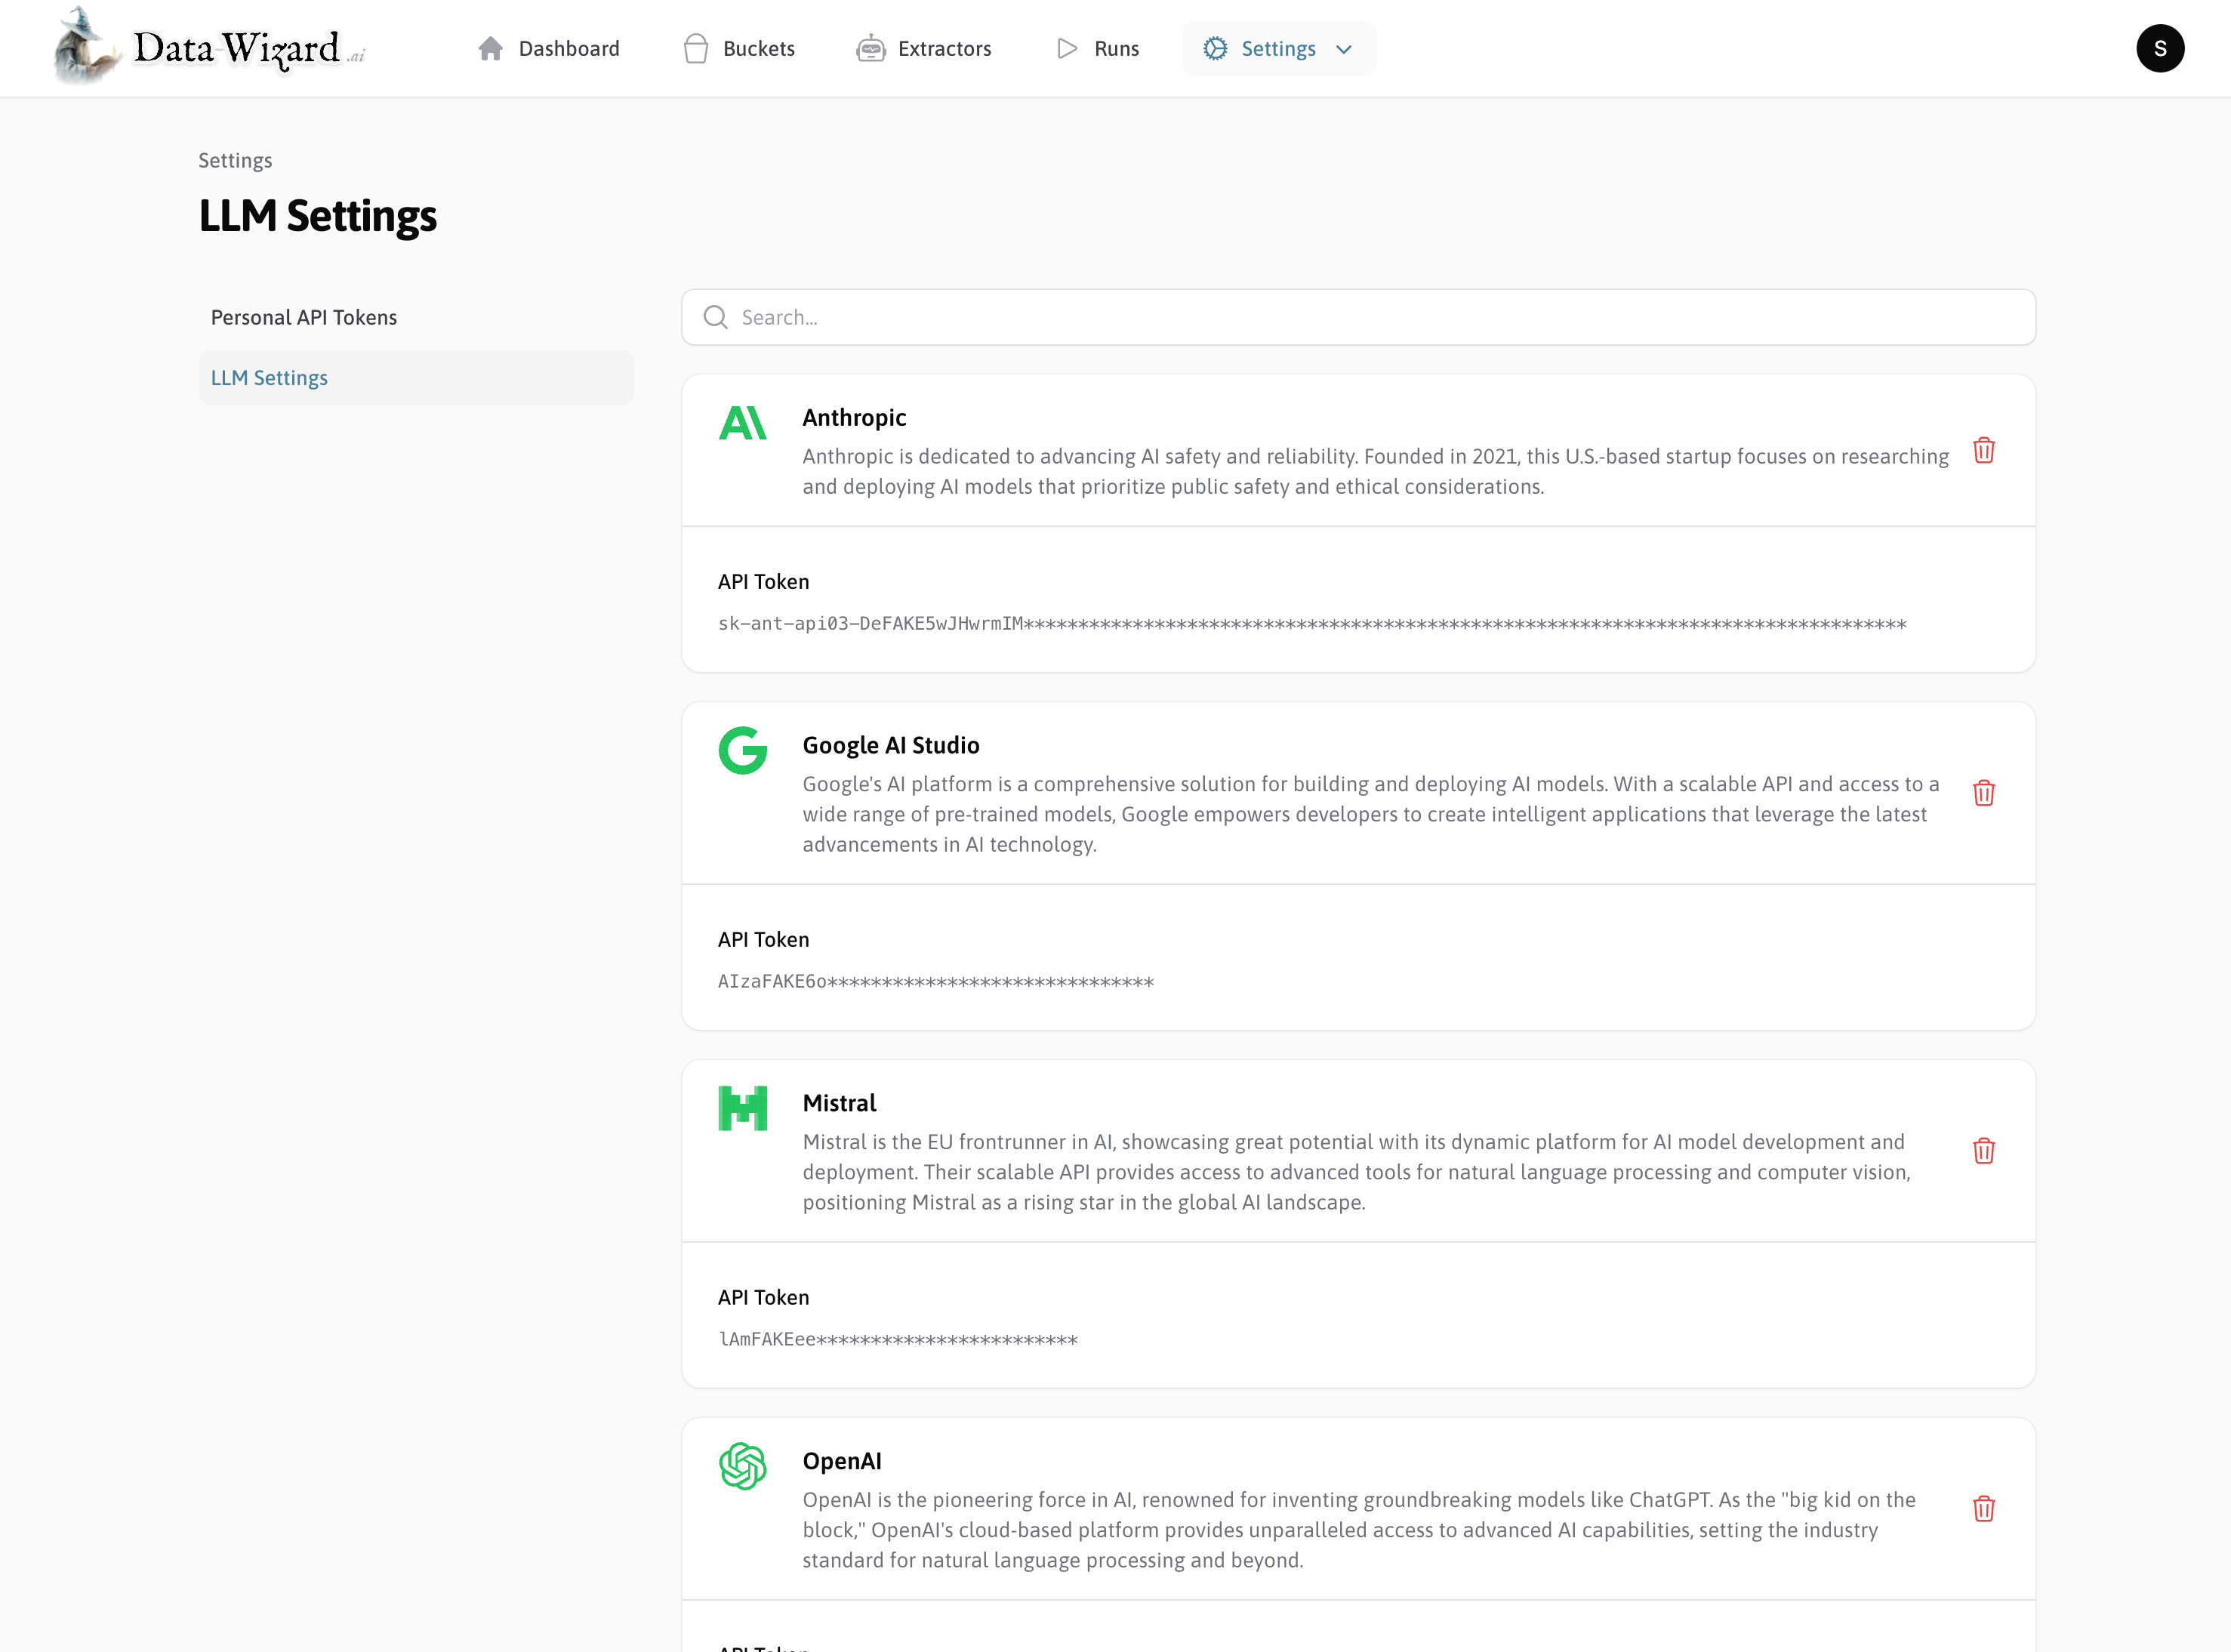
Task: Click the Google AI Studio logo
Action: pos(742,751)
